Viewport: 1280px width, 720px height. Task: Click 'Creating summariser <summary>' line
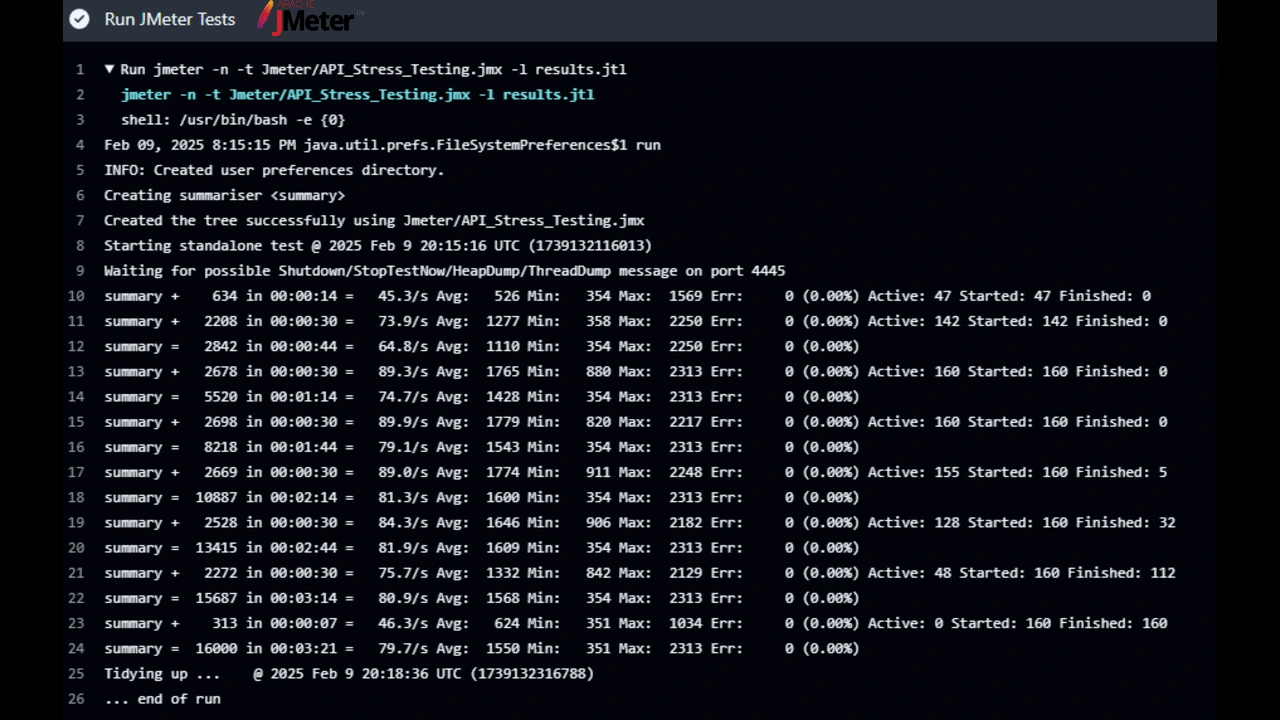coord(224,195)
